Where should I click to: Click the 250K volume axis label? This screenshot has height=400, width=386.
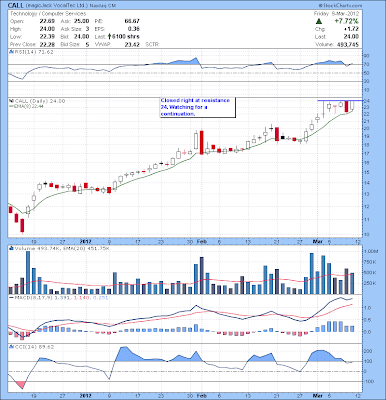[371, 283]
